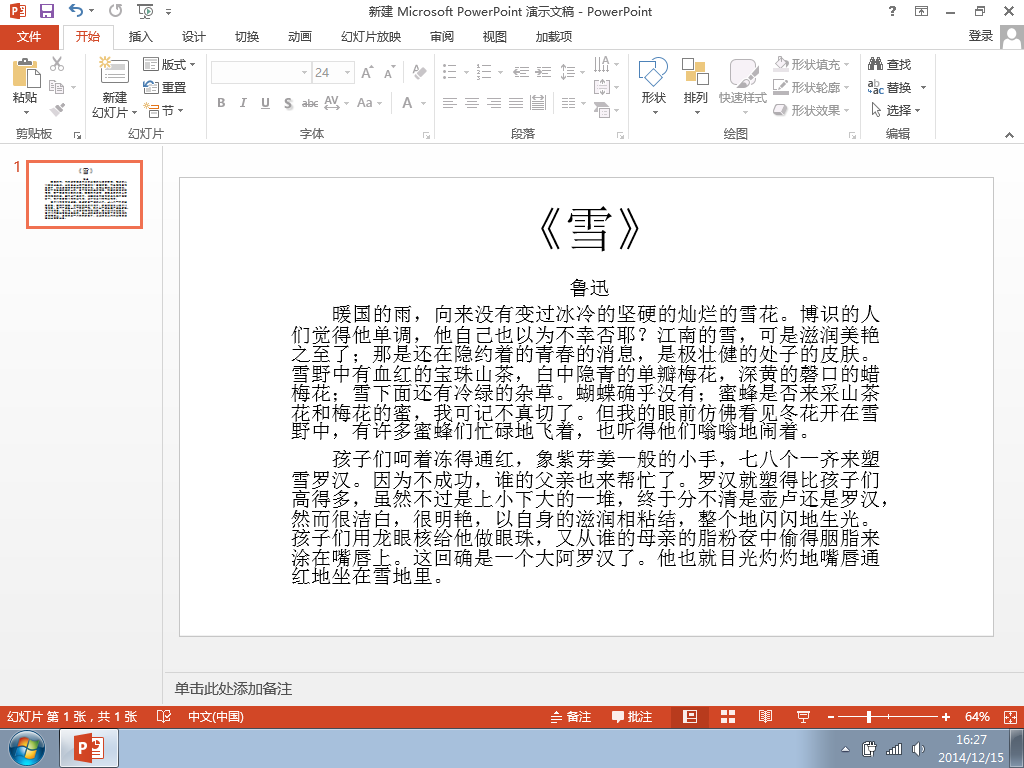1024x768 pixels.
Task: Center align text
Action: (472, 103)
